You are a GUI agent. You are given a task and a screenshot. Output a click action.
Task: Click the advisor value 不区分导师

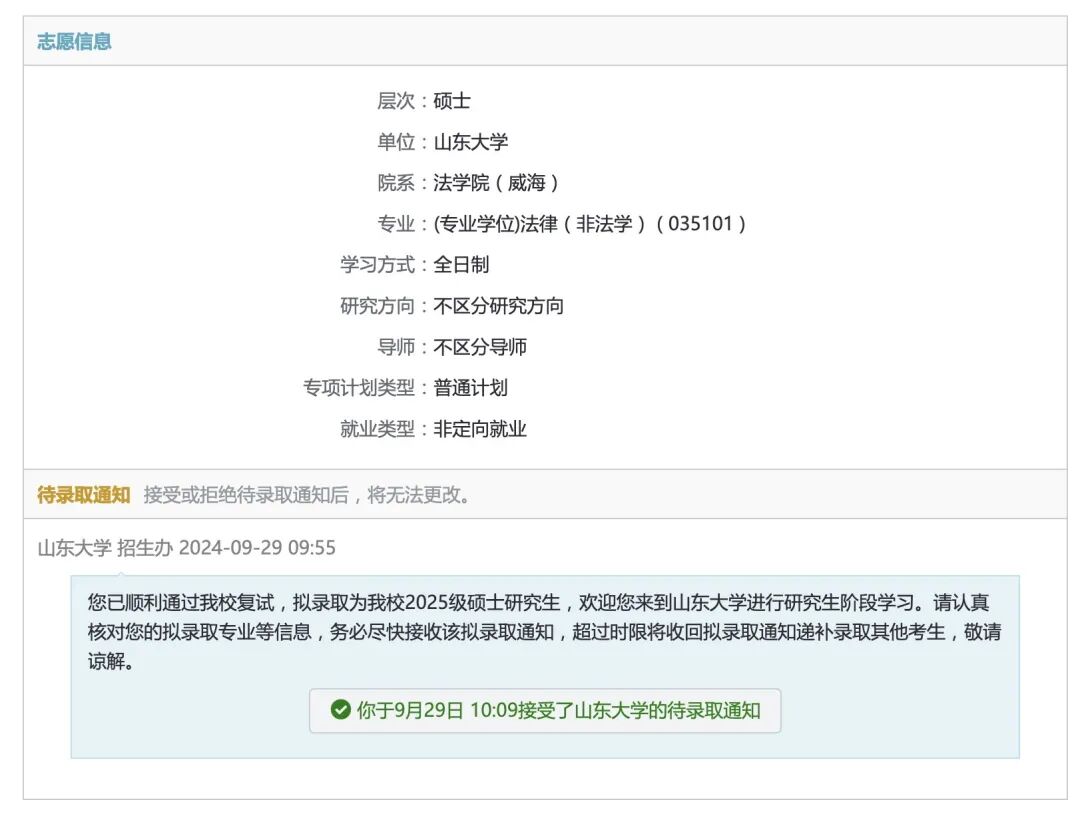[x=479, y=346]
